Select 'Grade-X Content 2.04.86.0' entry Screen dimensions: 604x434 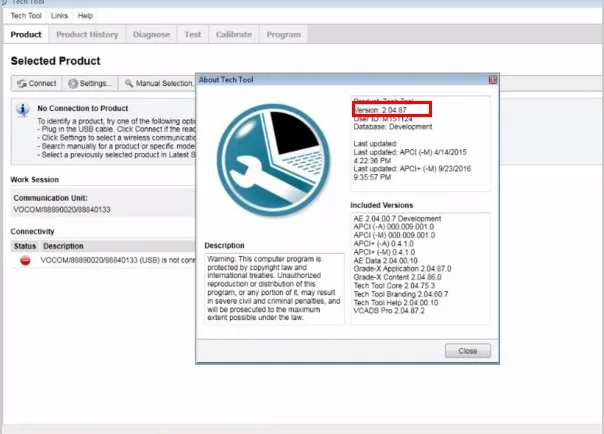pyautogui.click(x=398, y=277)
